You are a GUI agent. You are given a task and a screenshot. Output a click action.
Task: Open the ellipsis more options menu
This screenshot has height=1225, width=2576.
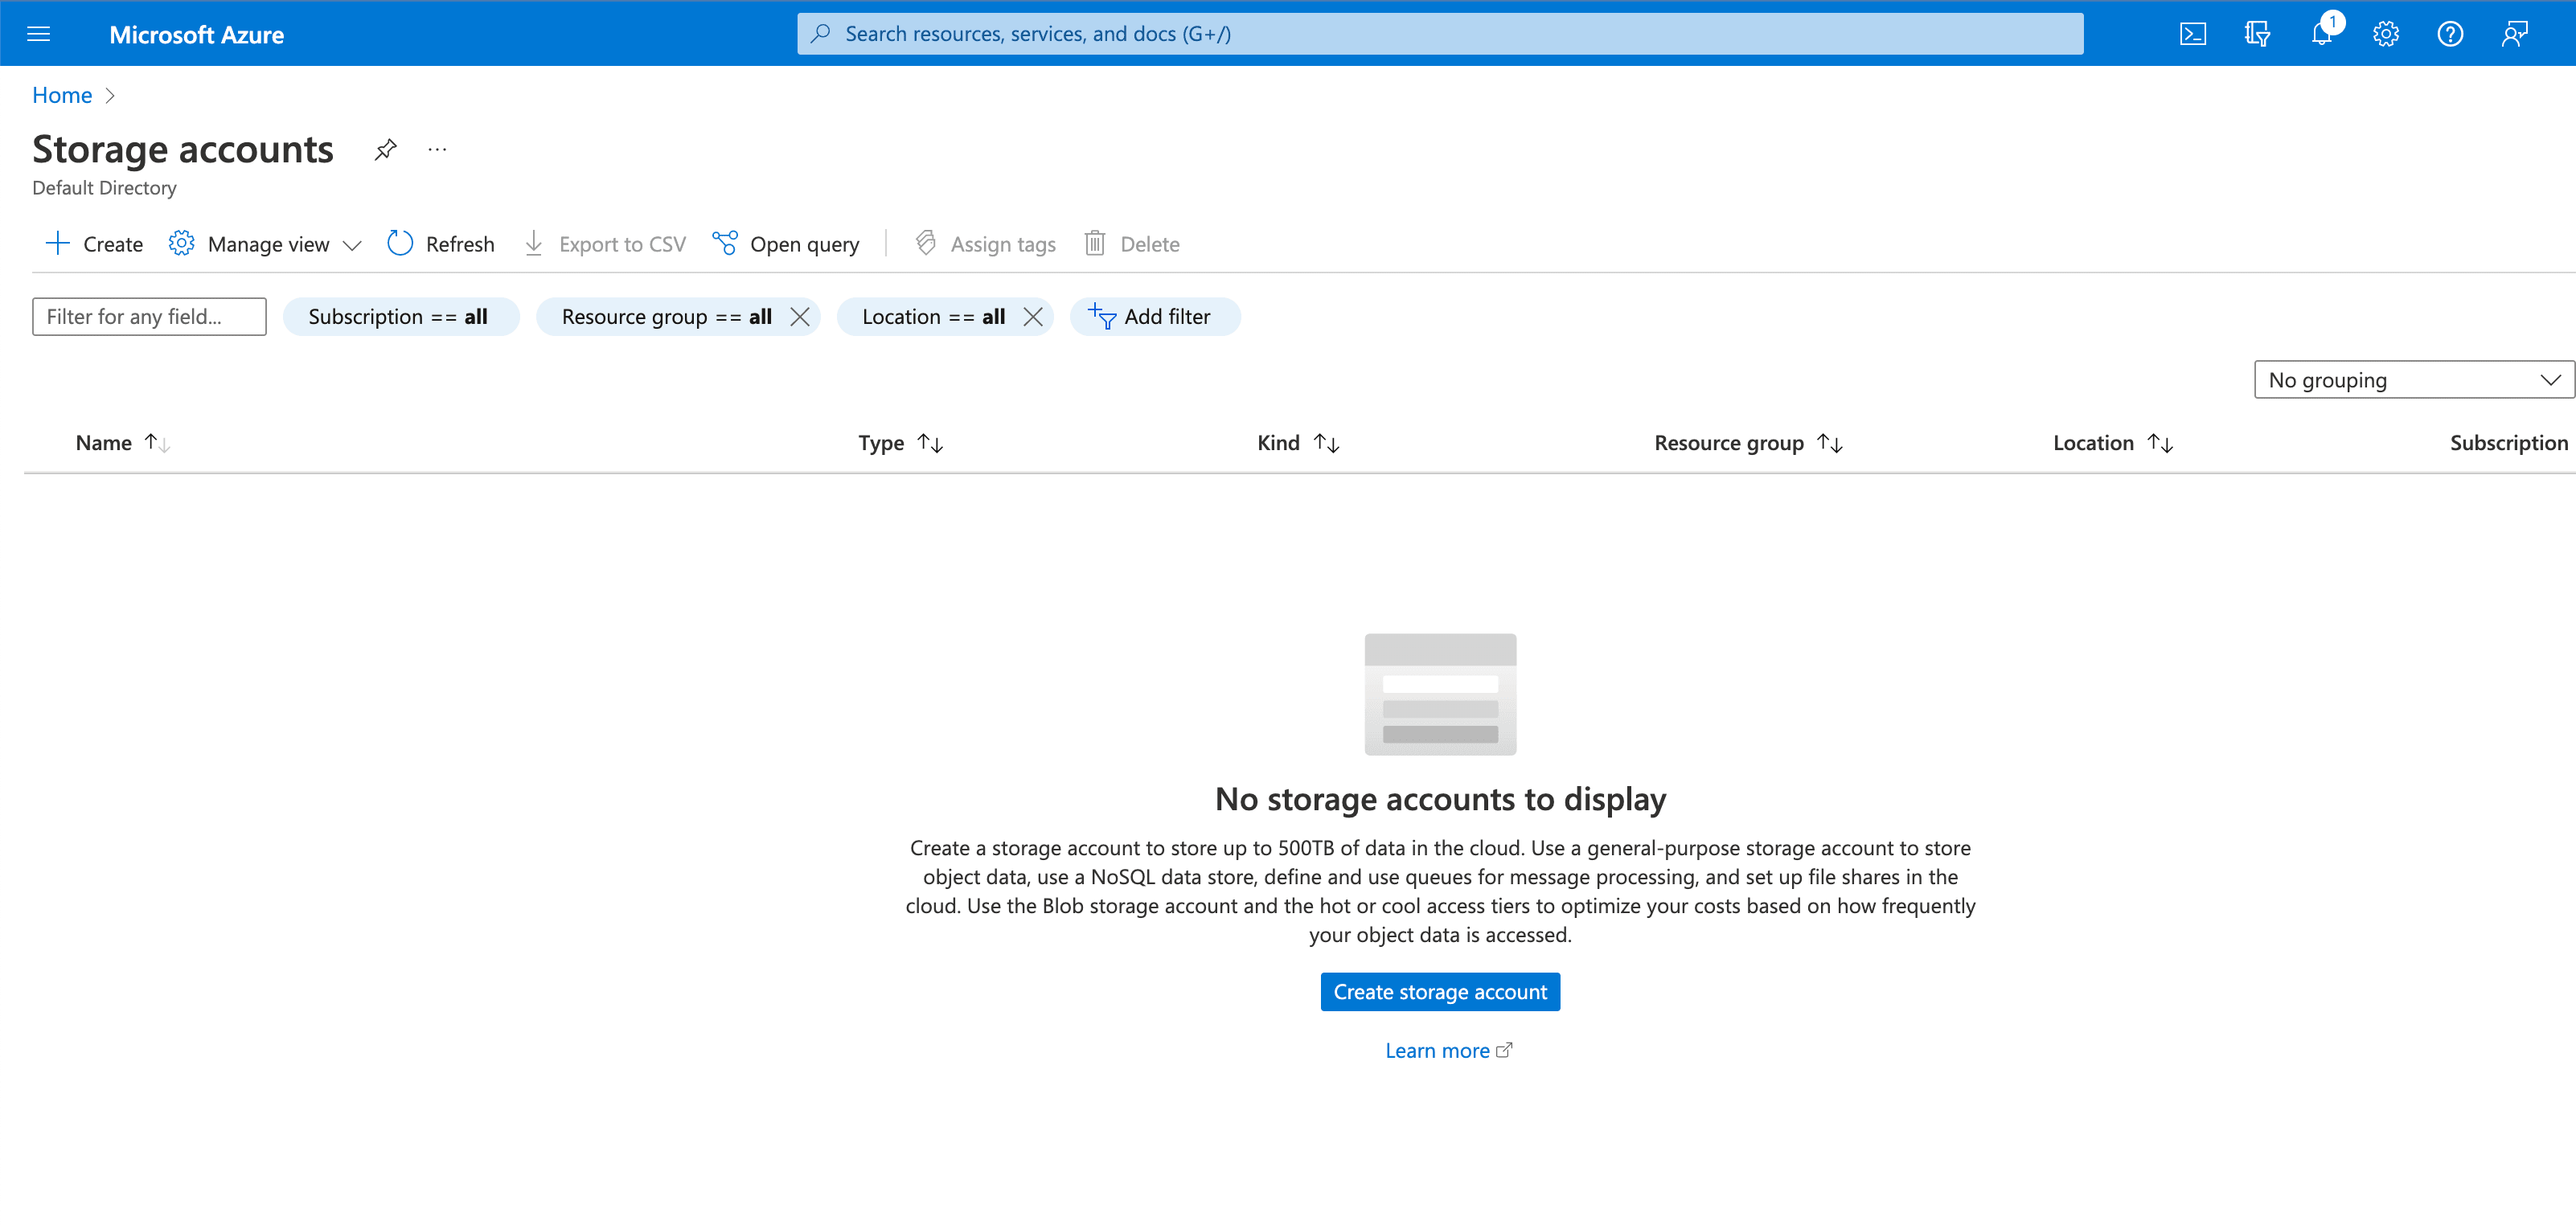(437, 150)
